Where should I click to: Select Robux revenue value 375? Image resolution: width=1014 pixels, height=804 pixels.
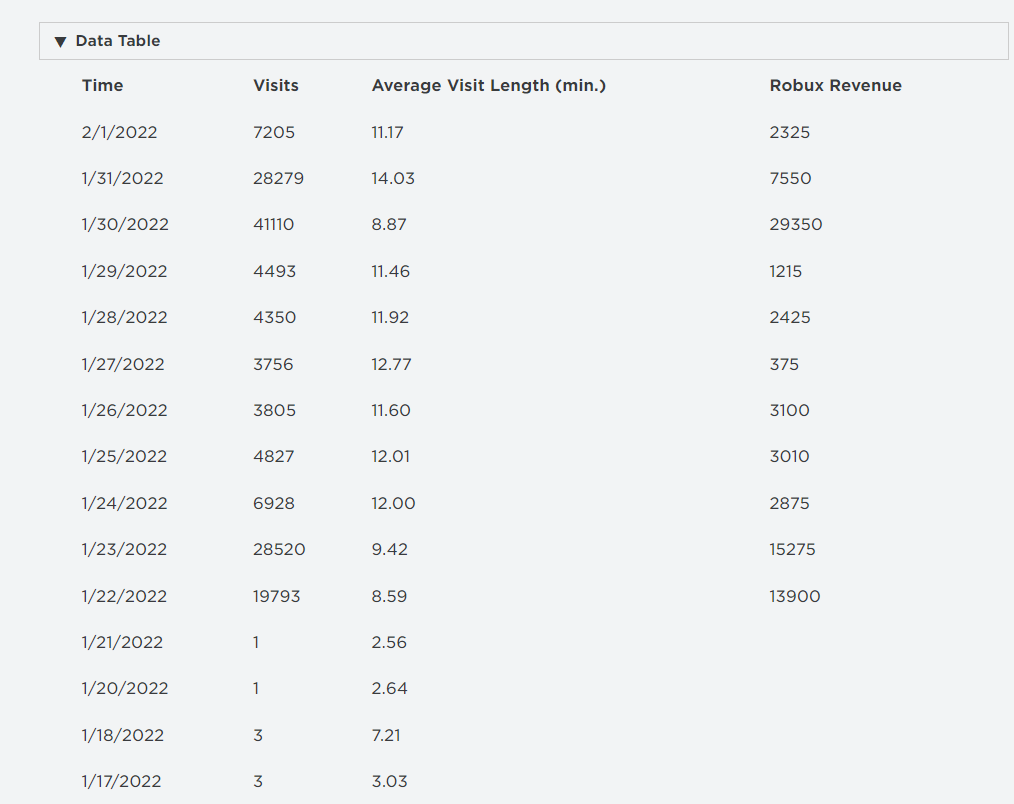click(784, 364)
